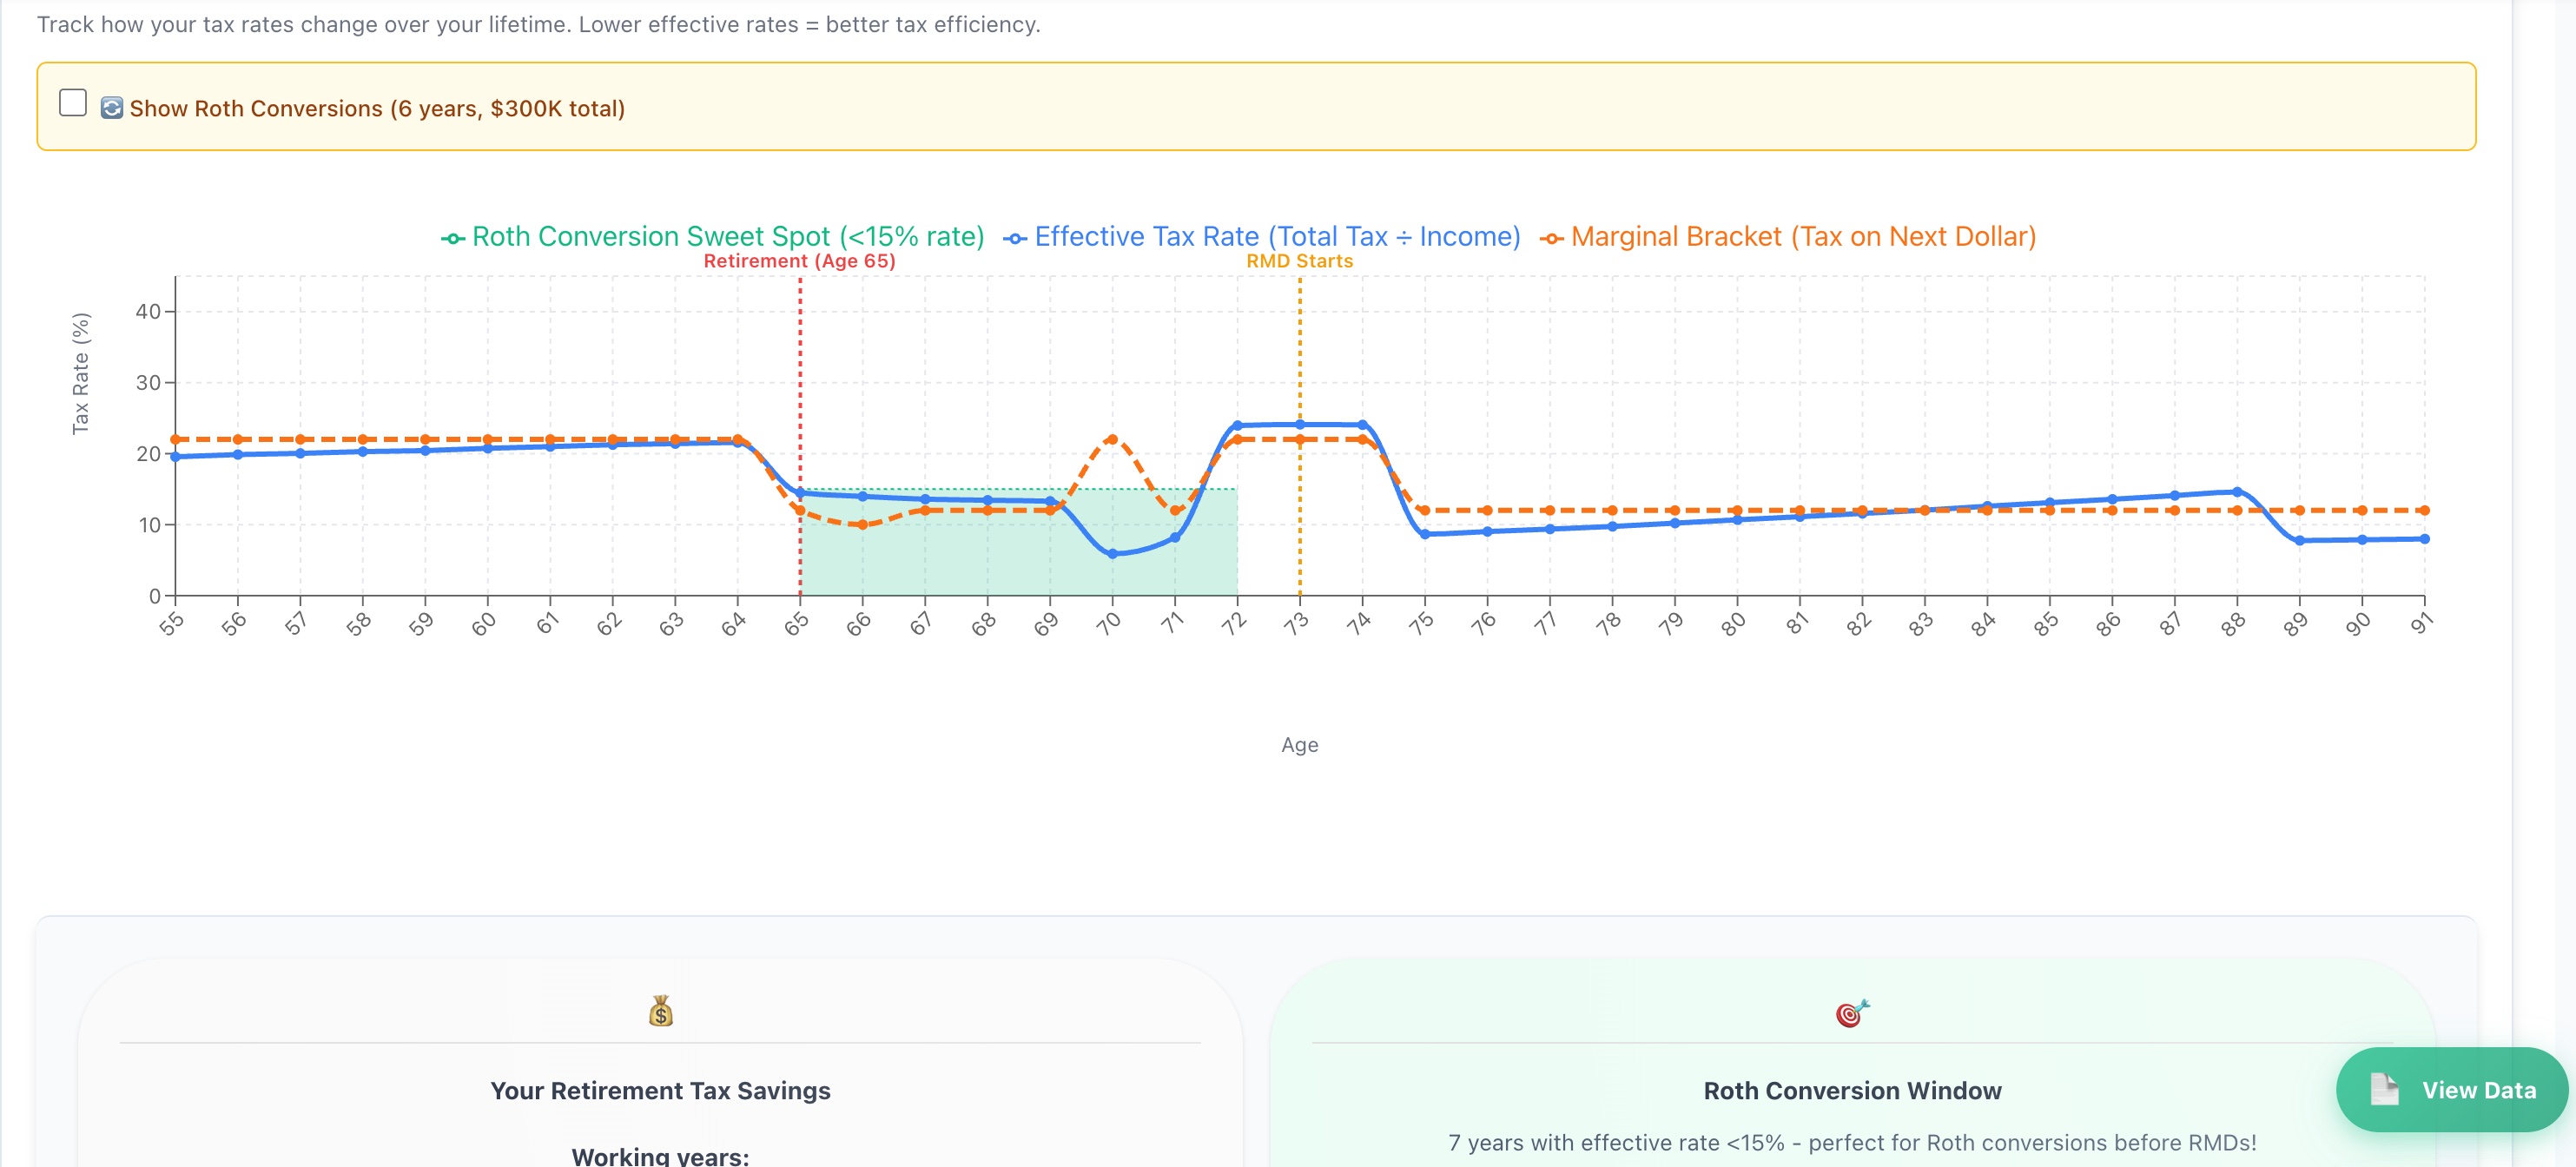Click the Age axis title
This screenshot has width=2576, height=1167.
tap(1299, 745)
